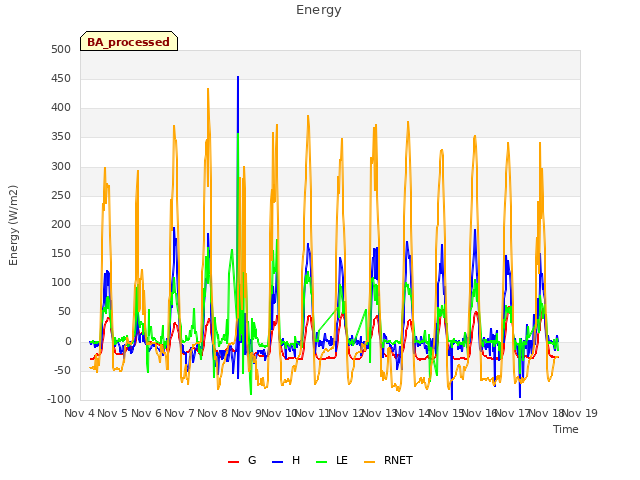Viewport: 640px width, 480px height.
Task: Click the 0 y-axis tick label
Action: [x=68, y=342]
